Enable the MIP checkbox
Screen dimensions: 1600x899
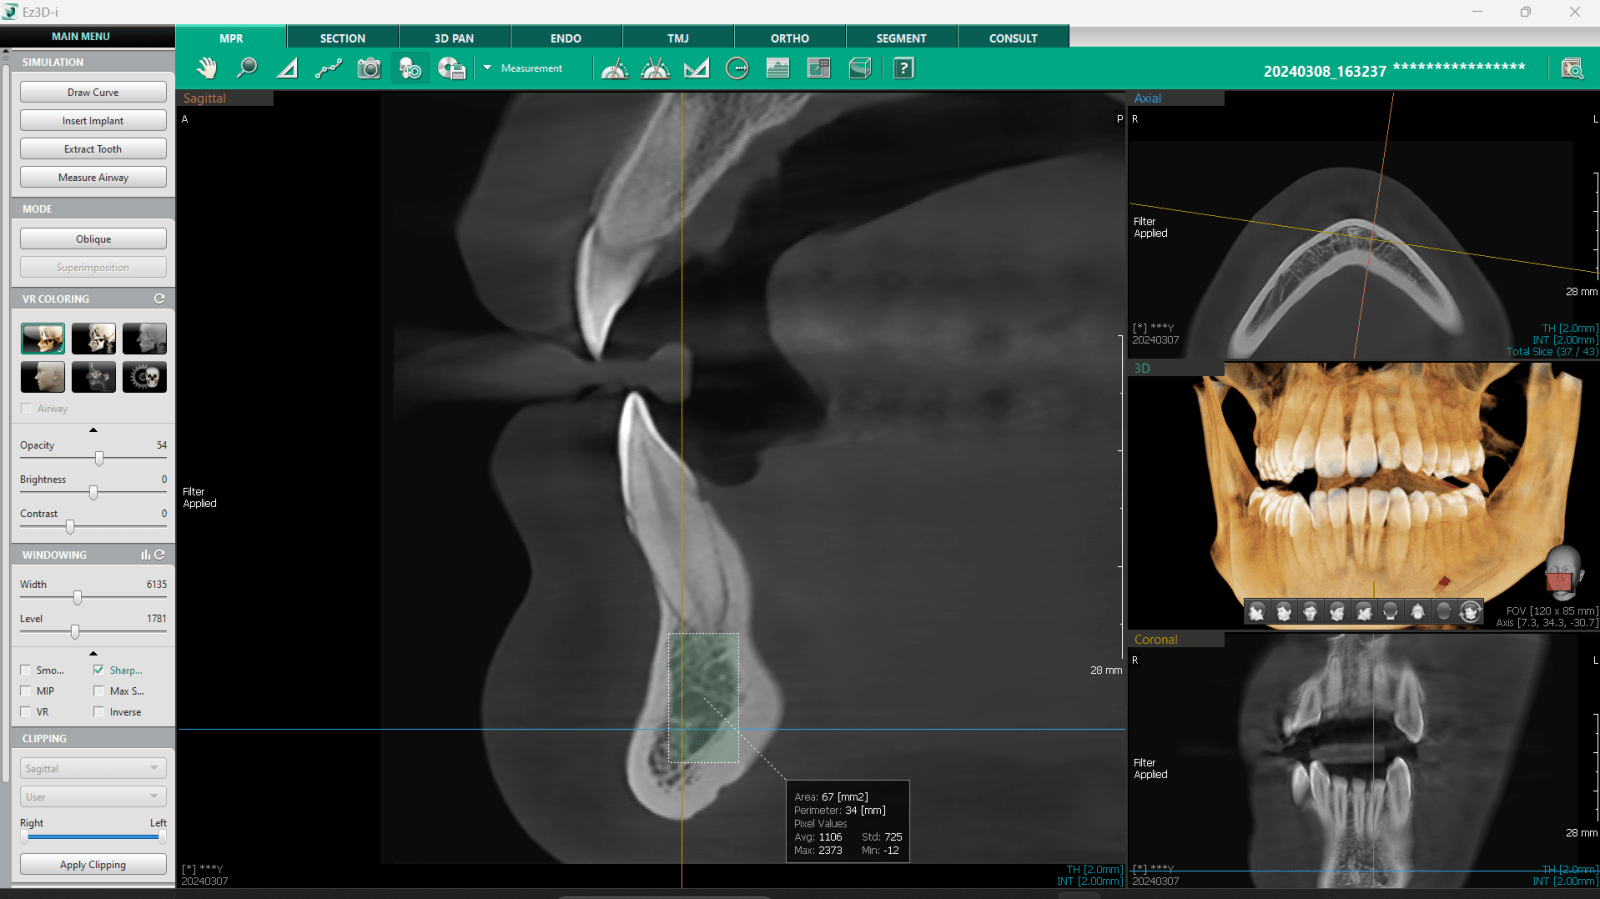[x=26, y=691]
